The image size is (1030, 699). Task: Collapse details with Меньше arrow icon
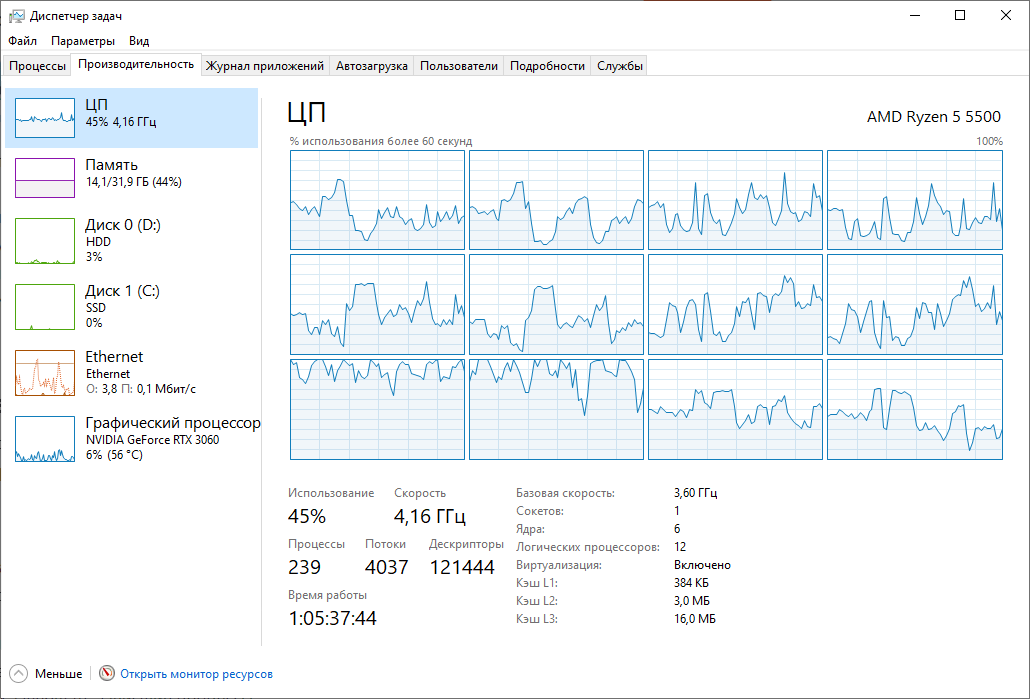pyautogui.click(x=18, y=673)
